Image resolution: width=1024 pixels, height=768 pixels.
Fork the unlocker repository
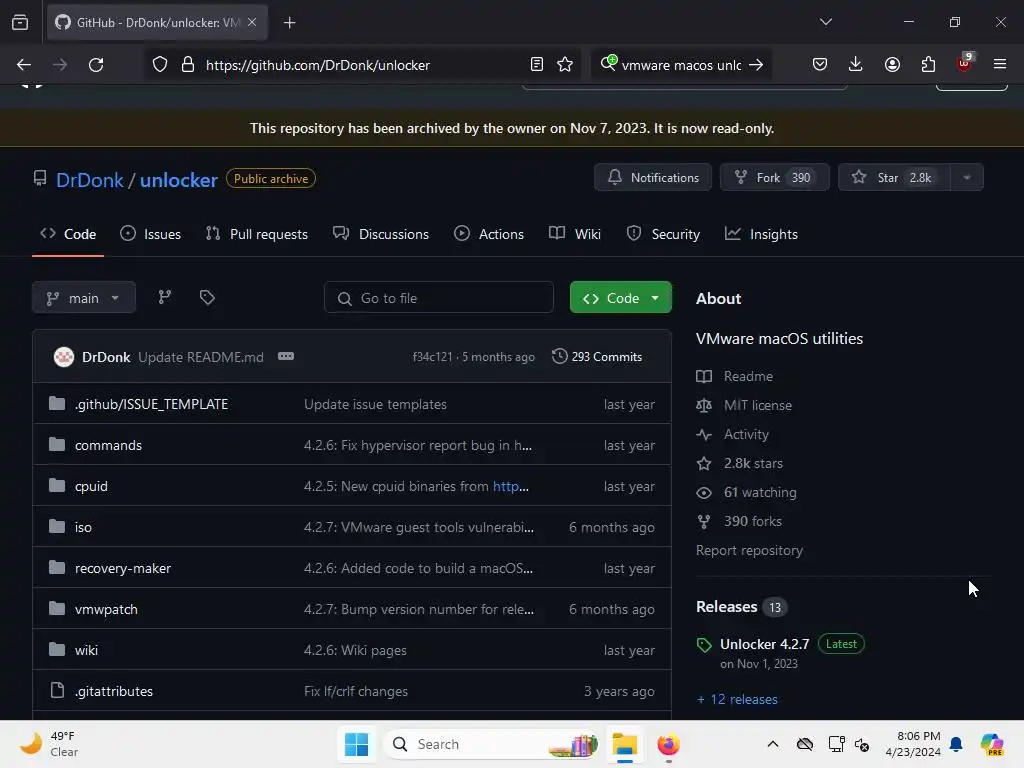tap(775, 178)
